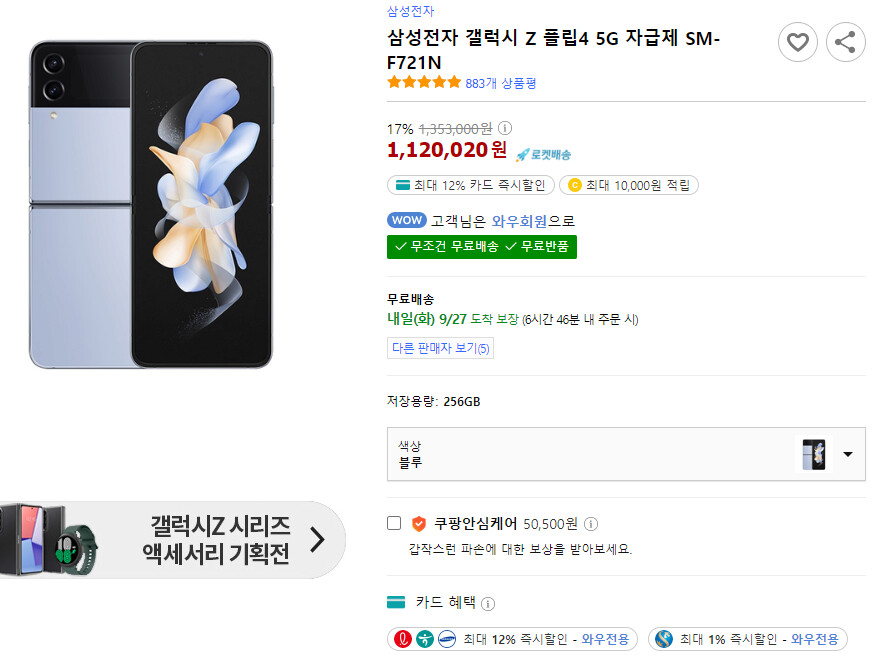883x664 pixels.
Task: Open info icon next to 카드 혜택
Action: 487,603
